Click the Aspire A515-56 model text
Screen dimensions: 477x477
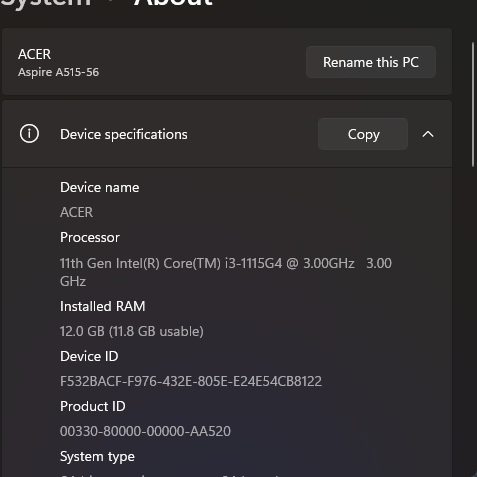(x=59, y=72)
